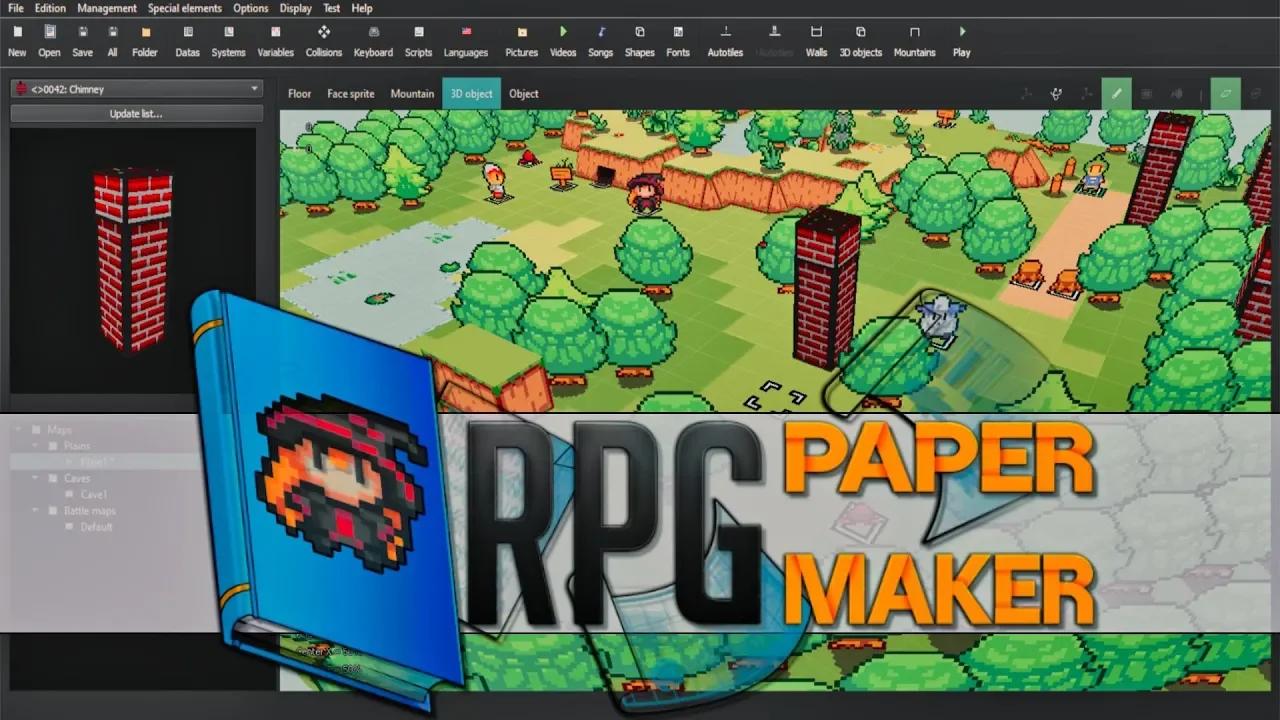Viewport: 1280px width, 720px height.
Task: Collapse the Plains folder expander
Action: pos(37,446)
